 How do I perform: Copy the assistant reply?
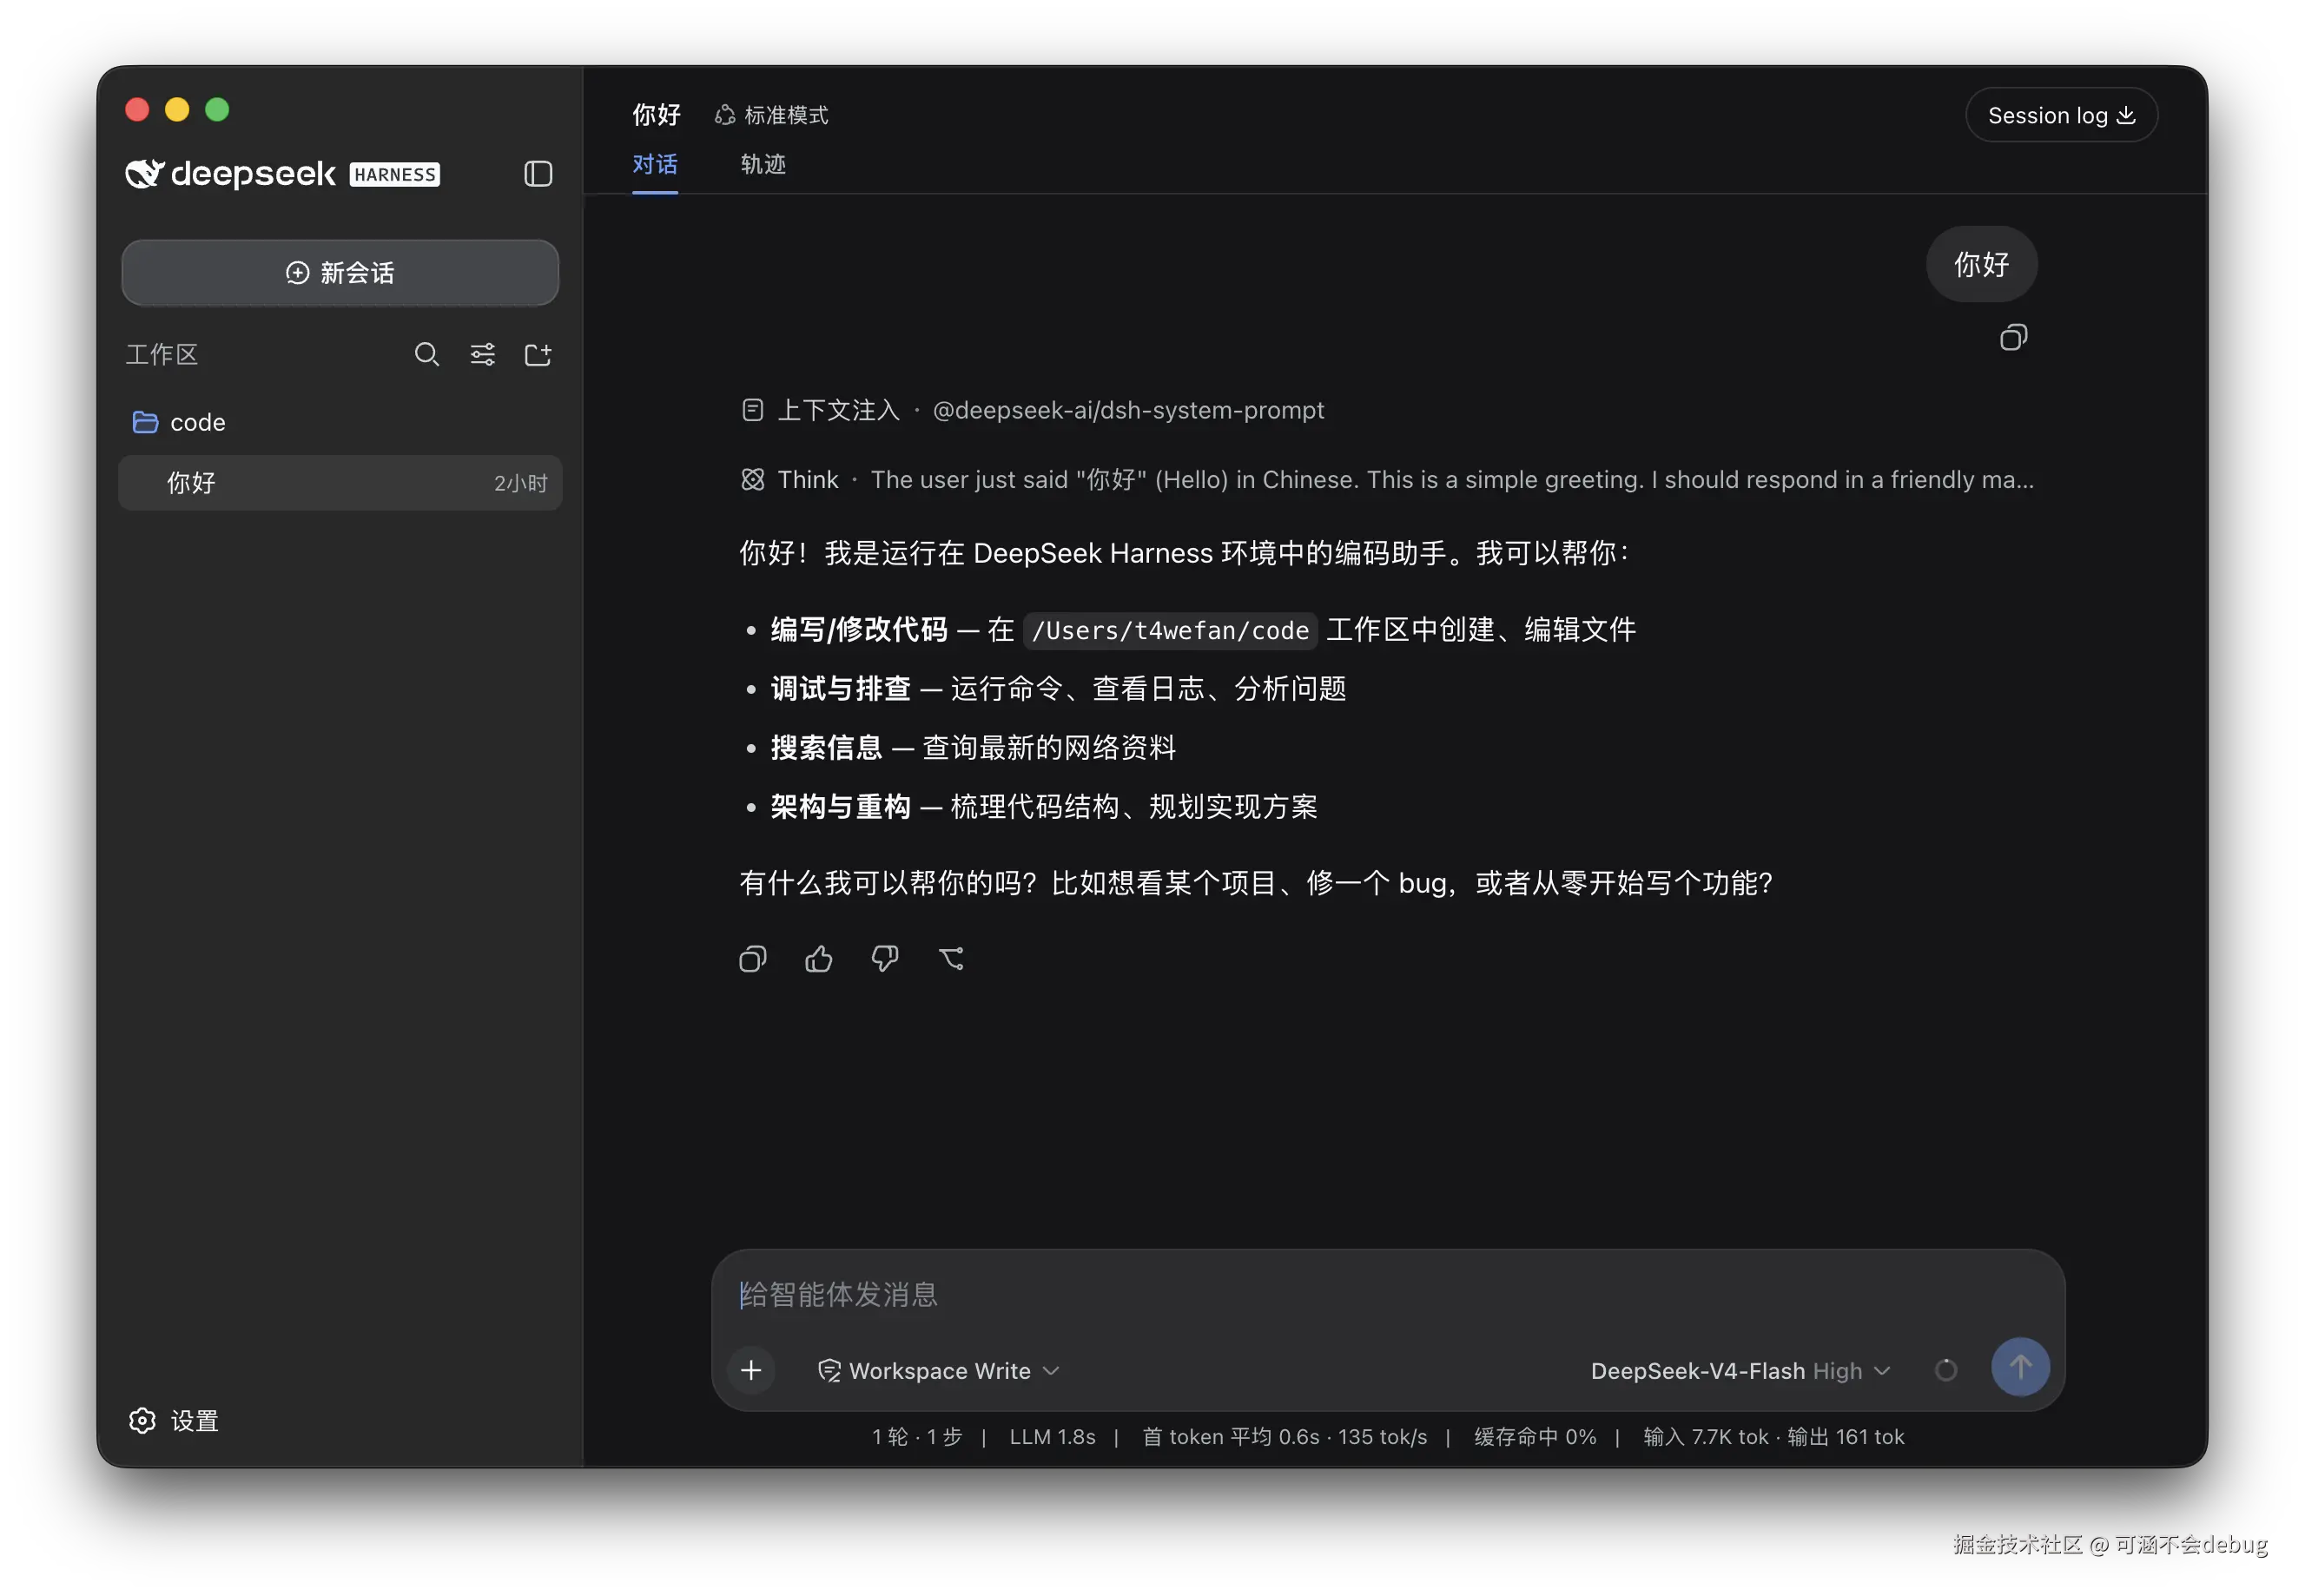click(753, 959)
